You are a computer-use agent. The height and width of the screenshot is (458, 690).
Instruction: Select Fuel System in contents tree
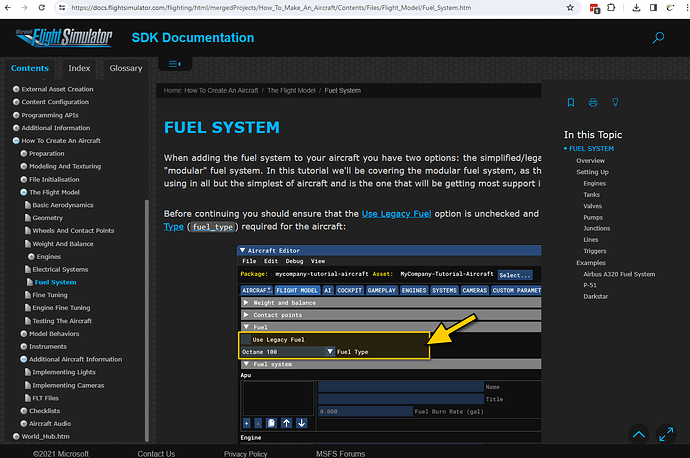[x=55, y=282]
